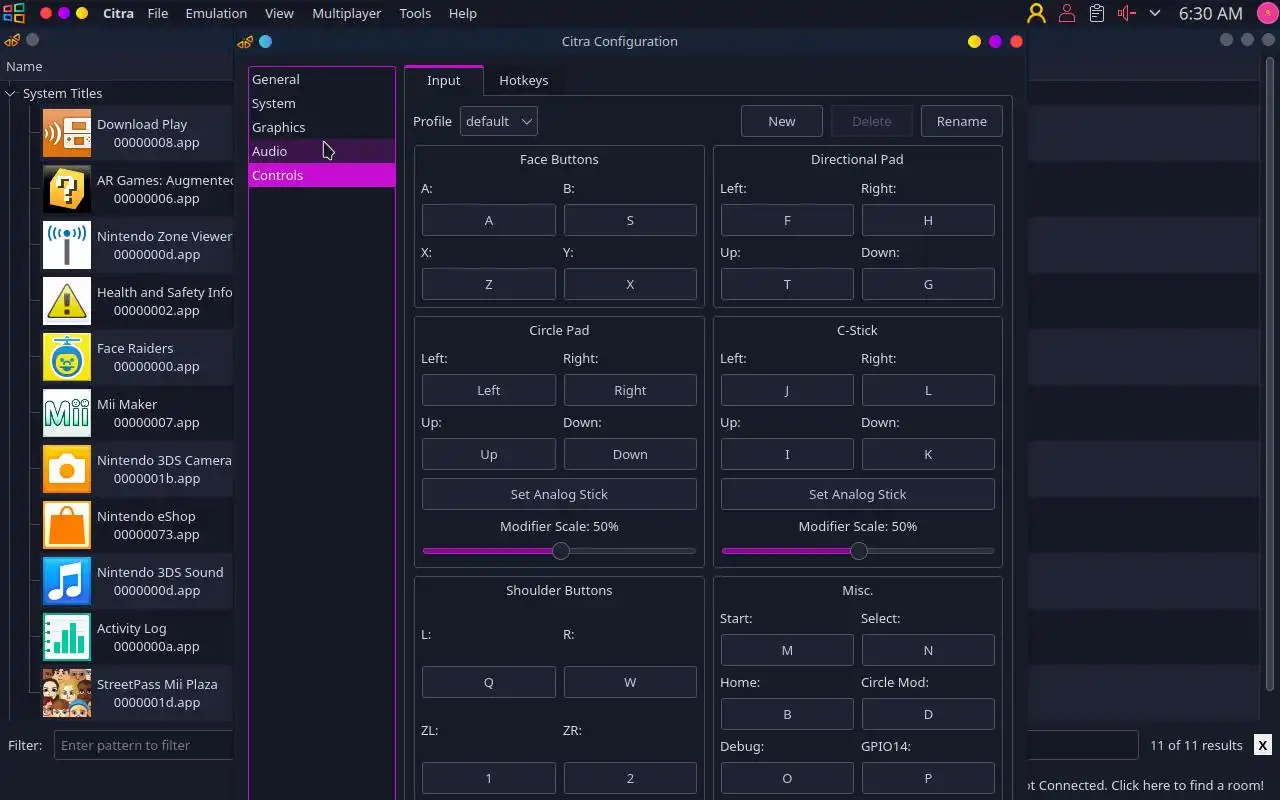Viewport: 1280px width, 800px height.
Task: Rebind D-Pad Down mapped to G
Action: pyautogui.click(x=928, y=284)
